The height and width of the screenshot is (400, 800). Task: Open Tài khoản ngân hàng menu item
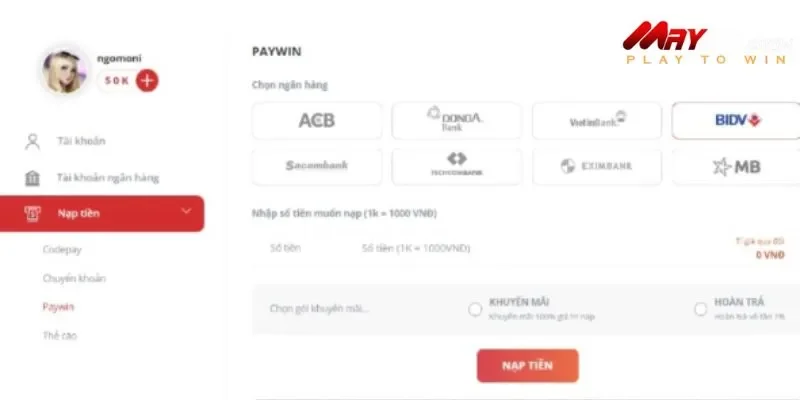[107, 178]
